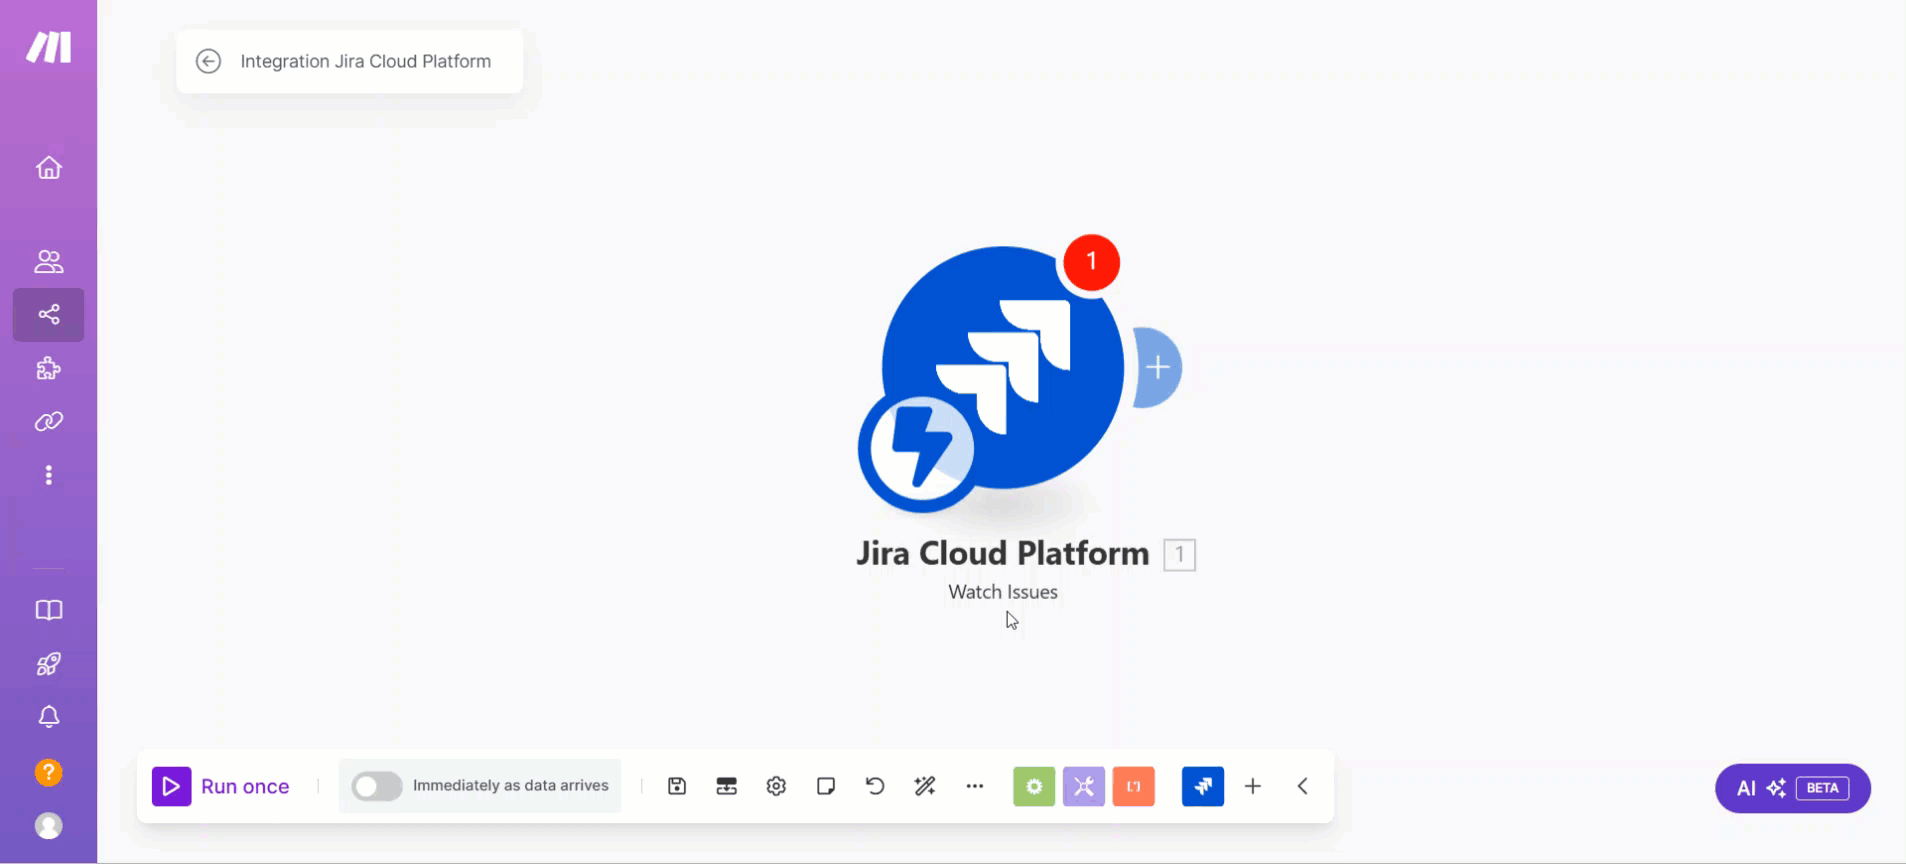Click the red number 1 badge
The height and width of the screenshot is (864, 1906).
tap(1092, 262)
